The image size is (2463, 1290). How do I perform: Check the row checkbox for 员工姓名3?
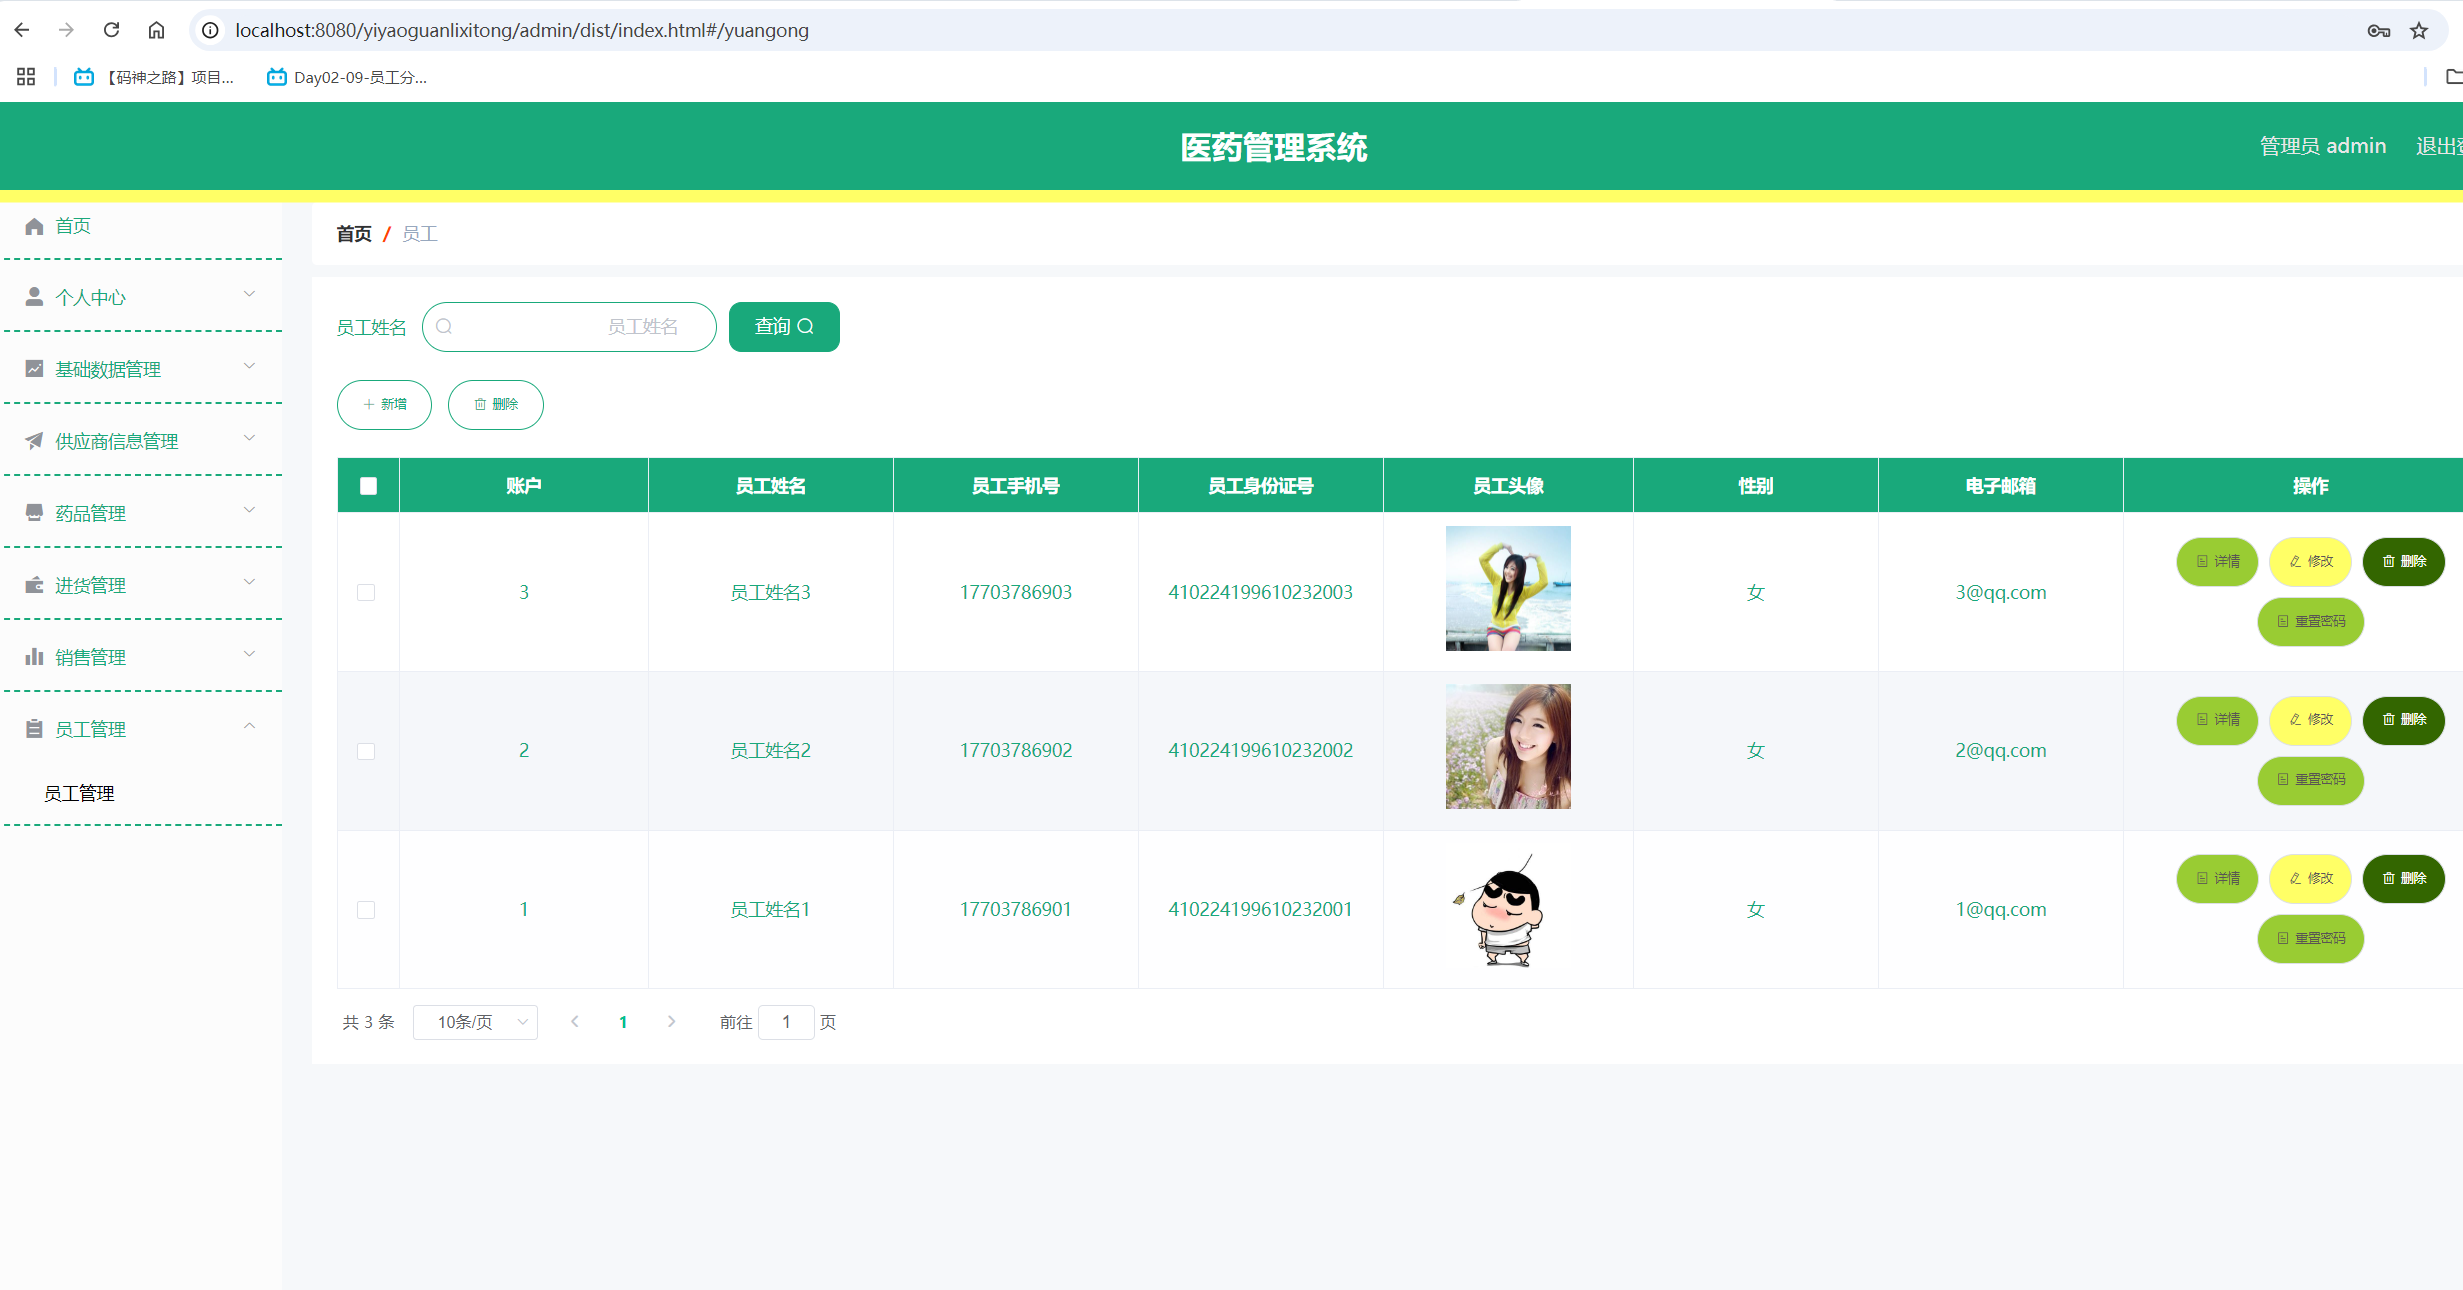tap(366, 592)
